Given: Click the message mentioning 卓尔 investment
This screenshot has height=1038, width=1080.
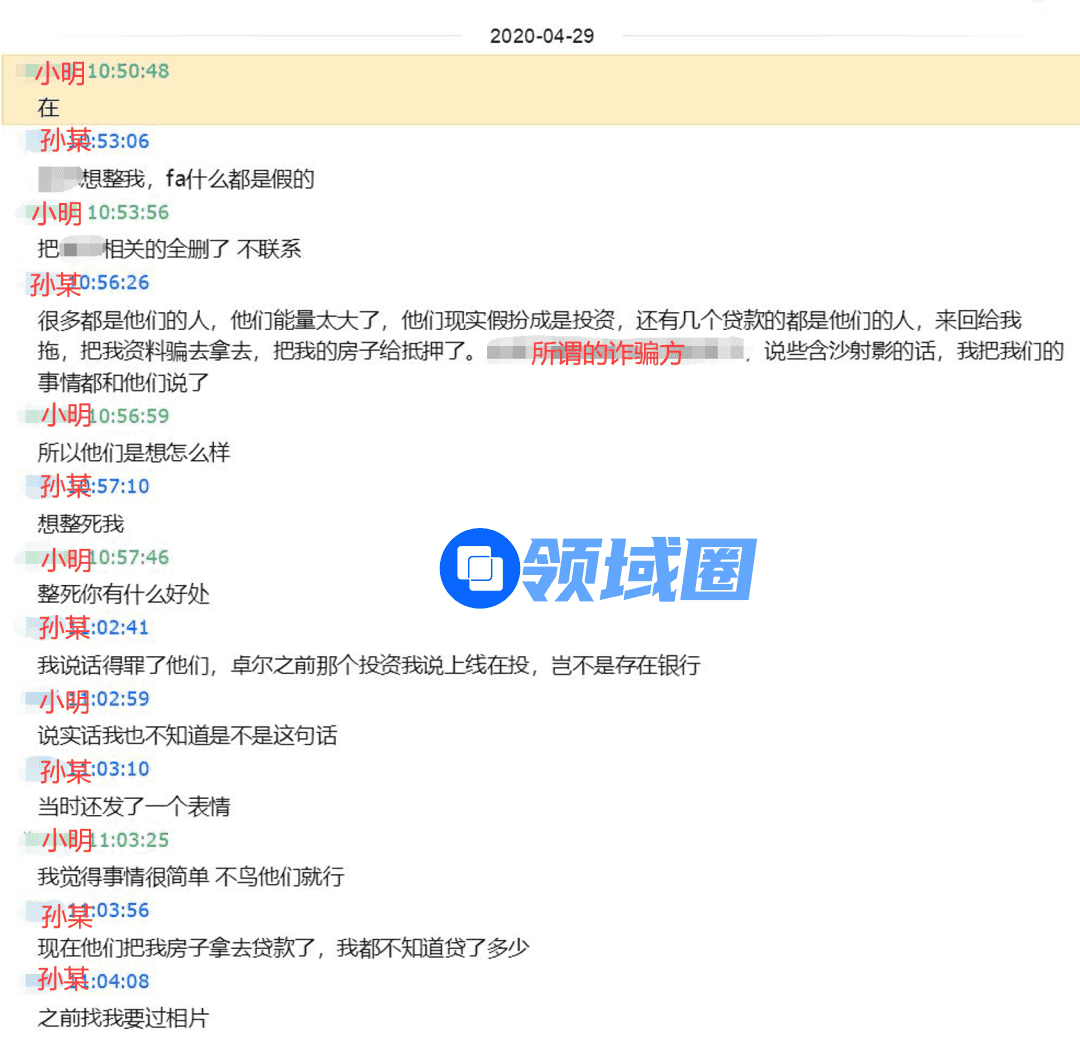Looking at the screenshot, I should point(368,665).
